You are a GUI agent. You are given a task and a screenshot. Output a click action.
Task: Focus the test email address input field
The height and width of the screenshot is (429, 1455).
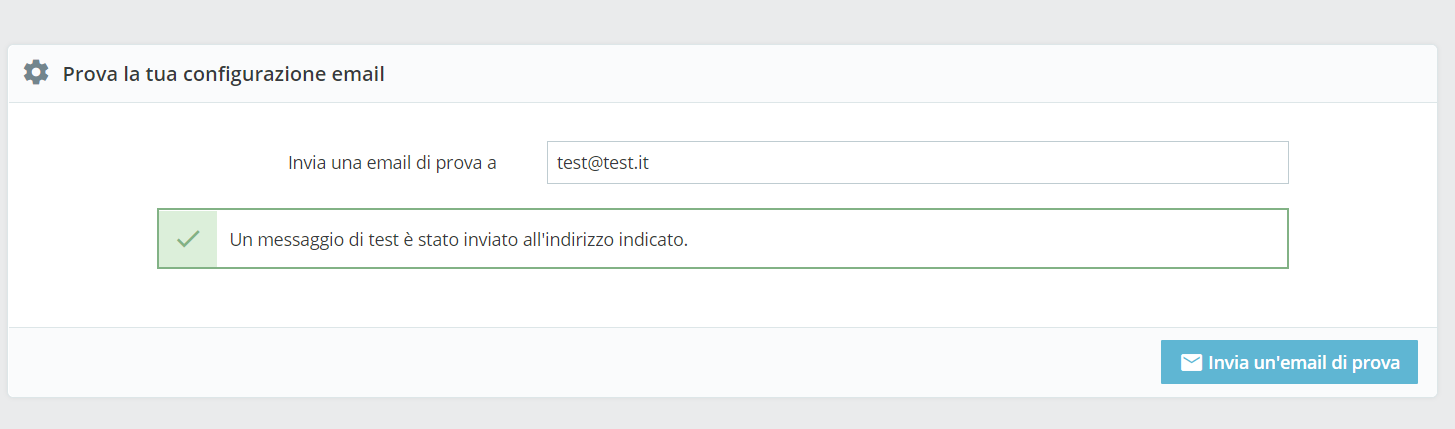(917, 162)
